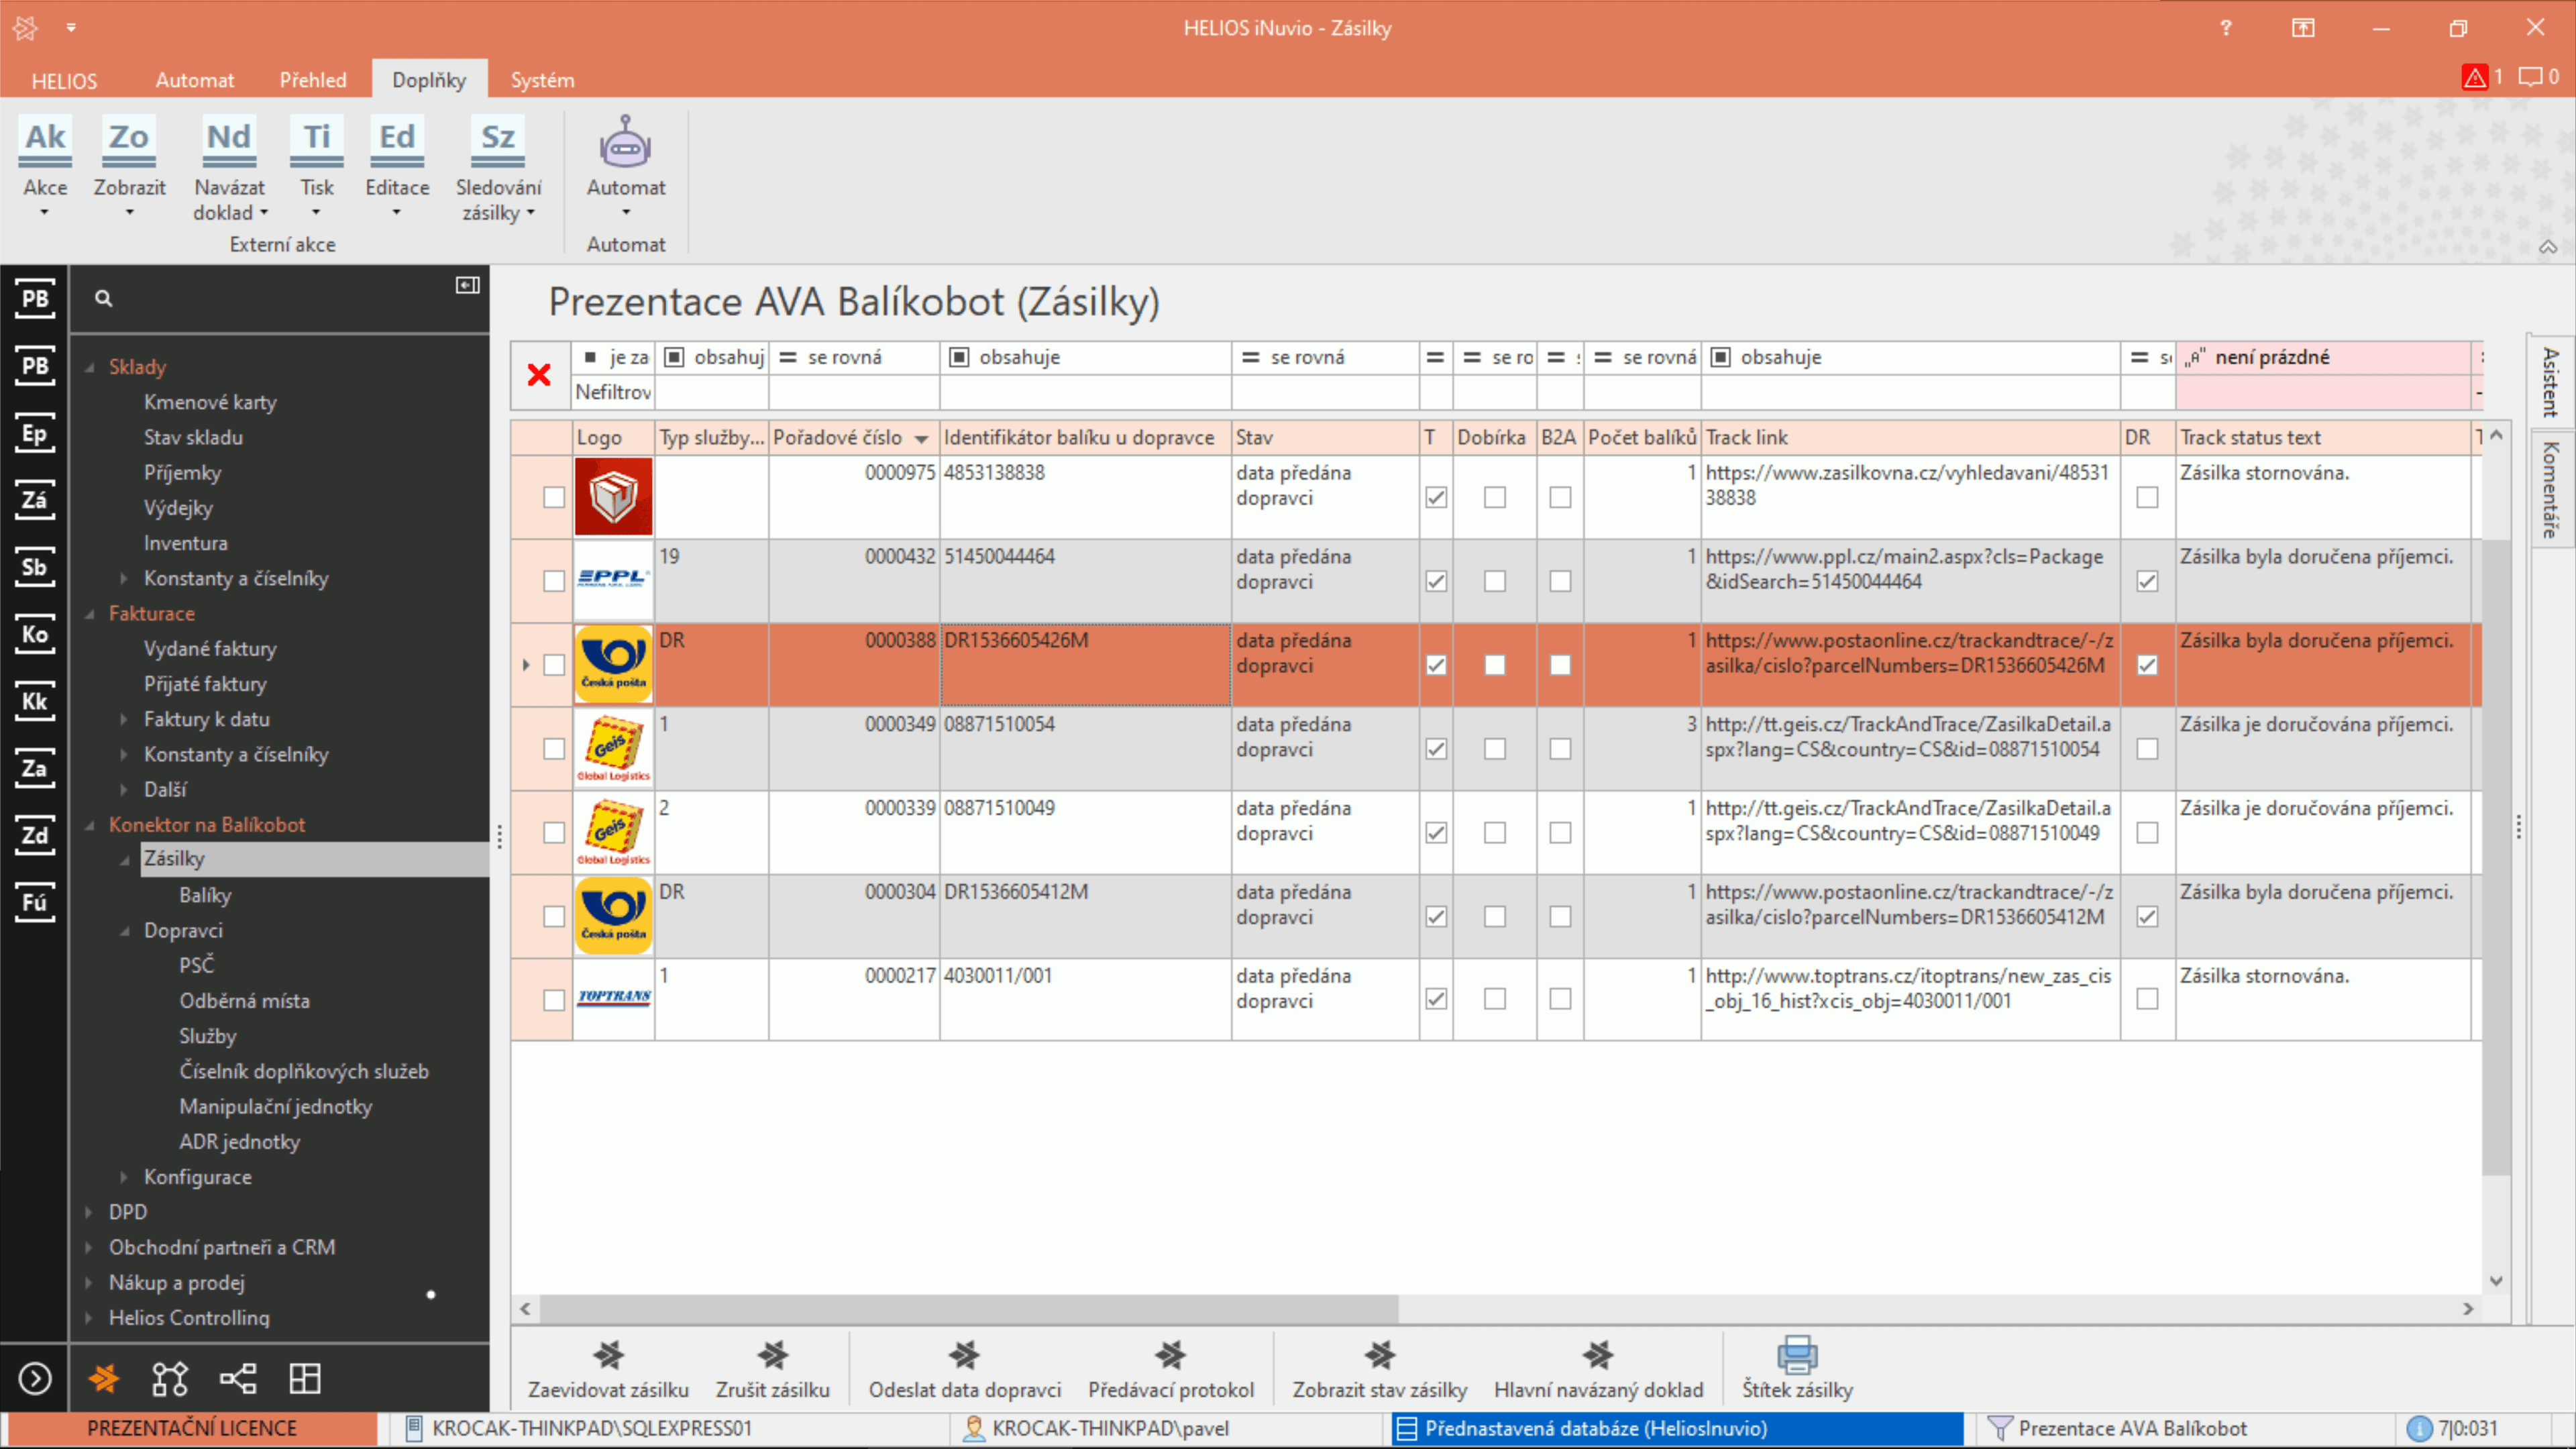Open the Editace ribbon menu

[397, 169]
